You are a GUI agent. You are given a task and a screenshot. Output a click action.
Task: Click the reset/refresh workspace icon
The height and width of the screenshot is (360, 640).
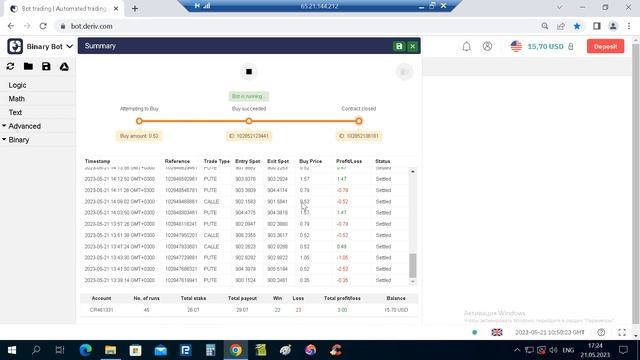[10, 67]
